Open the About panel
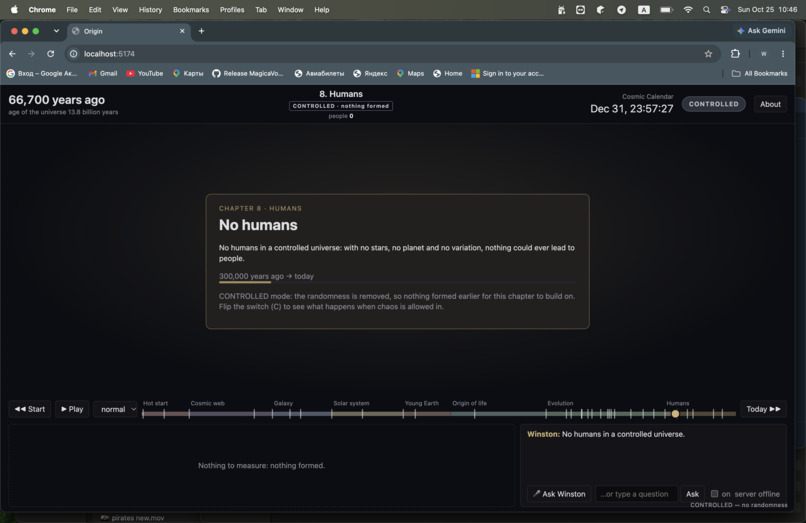 pyautogui.click(x=770, y=104)
